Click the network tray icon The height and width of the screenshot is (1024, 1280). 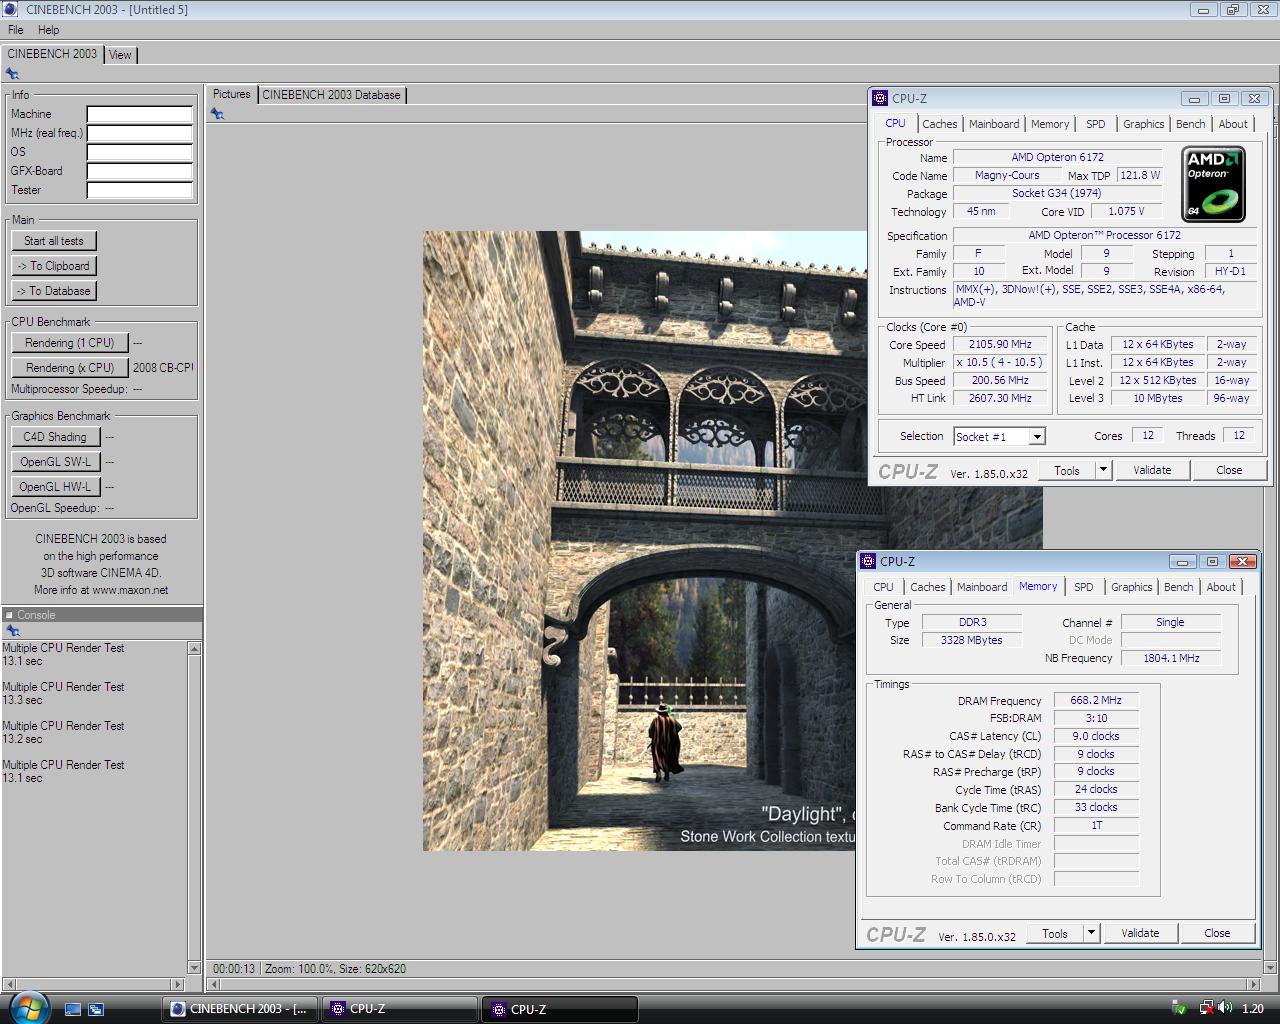[x=1206, y=1009]
